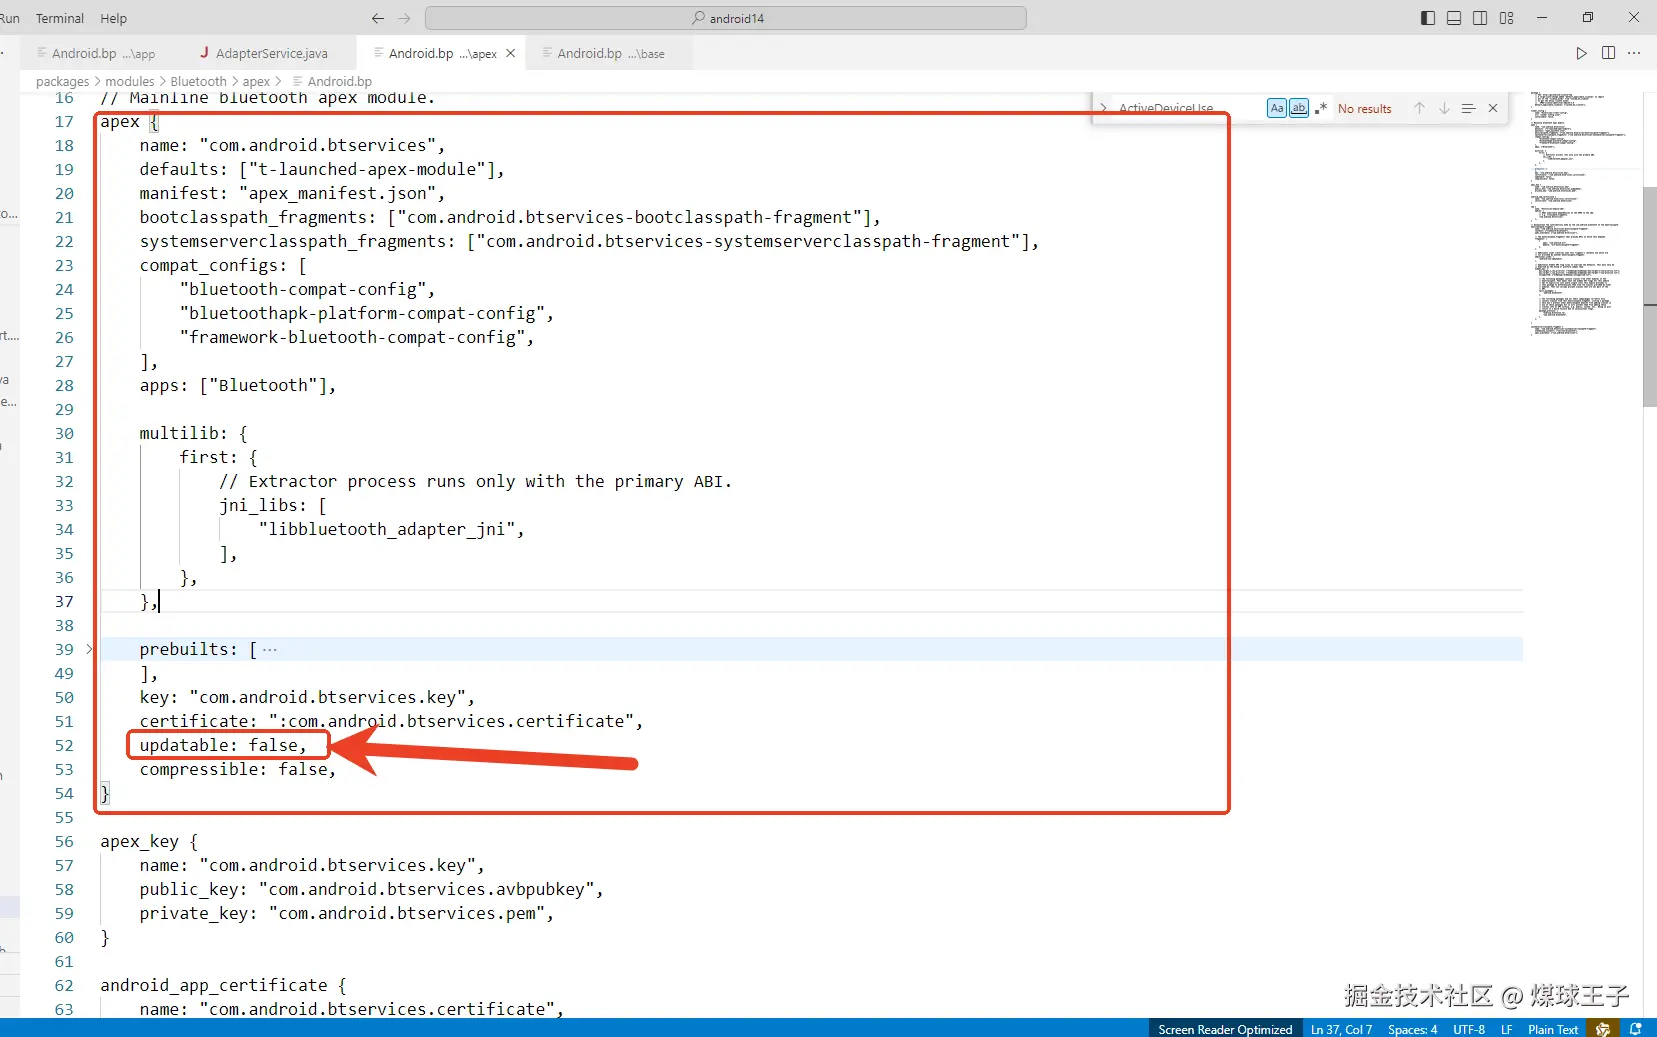Switch to the Android.bp apex tab
The image size is (1657, 1037).
coord(442,53)
